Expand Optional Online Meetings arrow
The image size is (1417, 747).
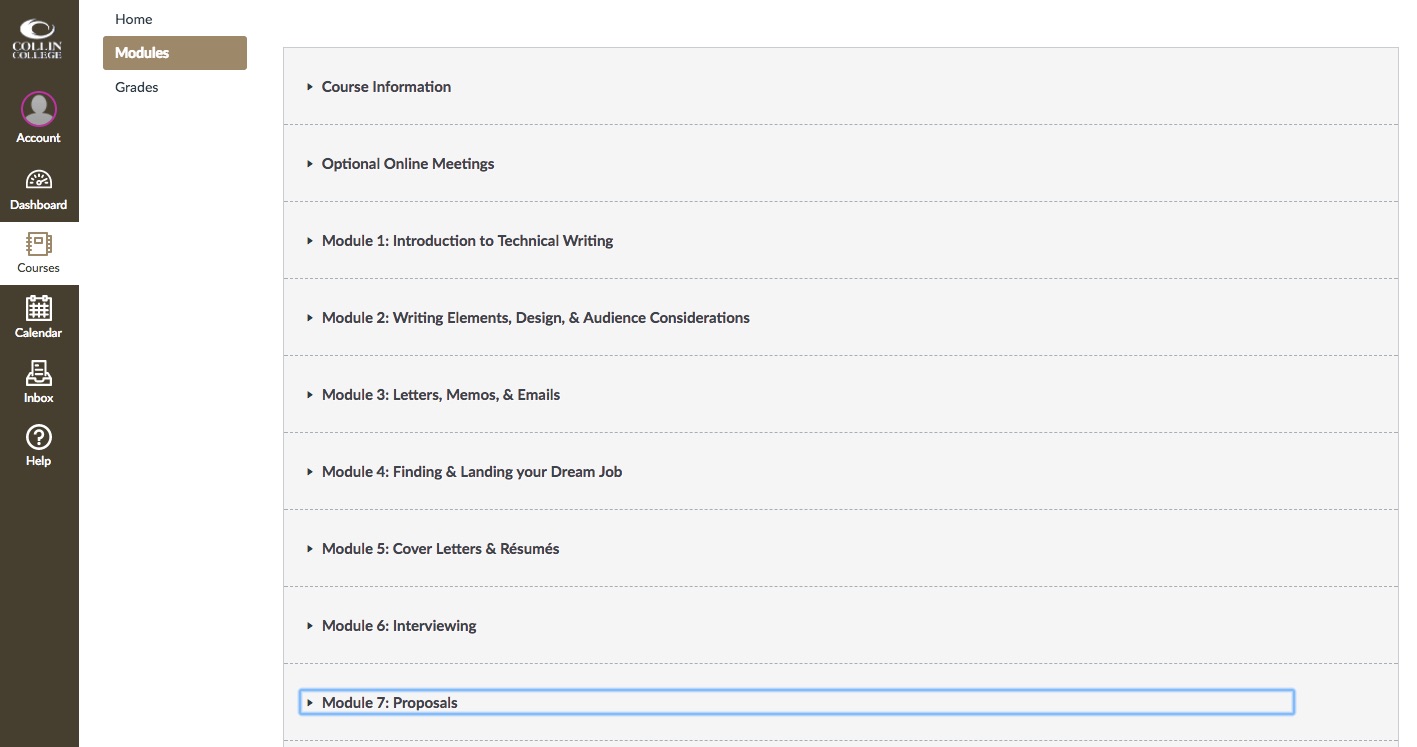(x=310, y=164)
